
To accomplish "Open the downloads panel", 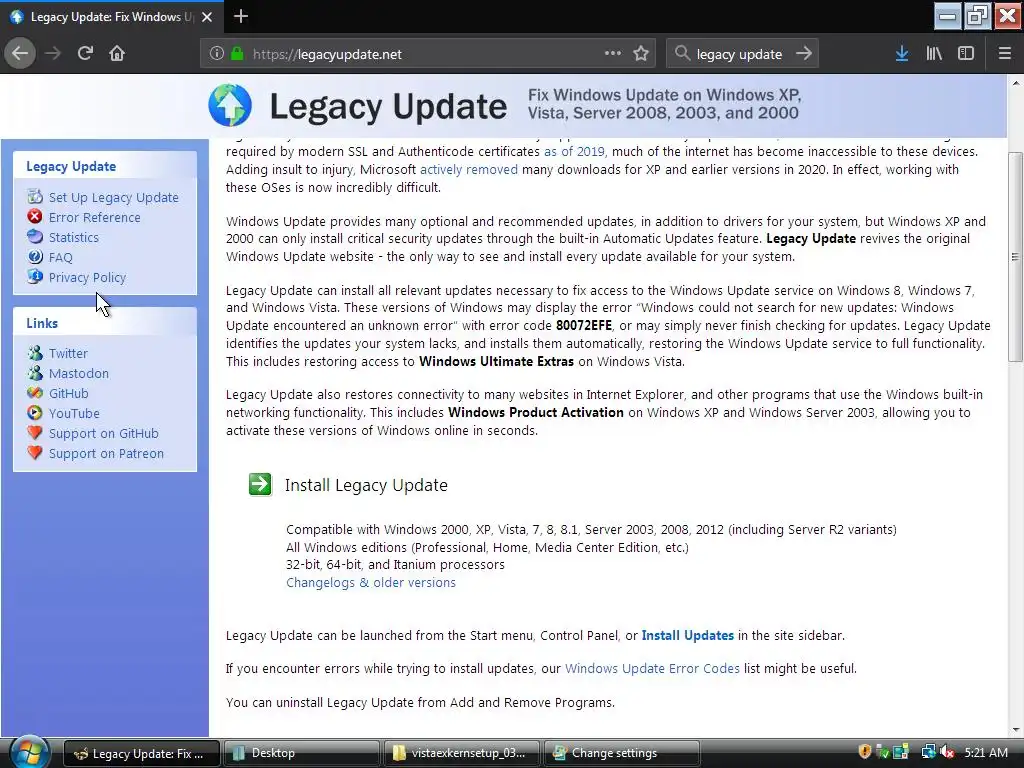I will (x=902, y=54).
